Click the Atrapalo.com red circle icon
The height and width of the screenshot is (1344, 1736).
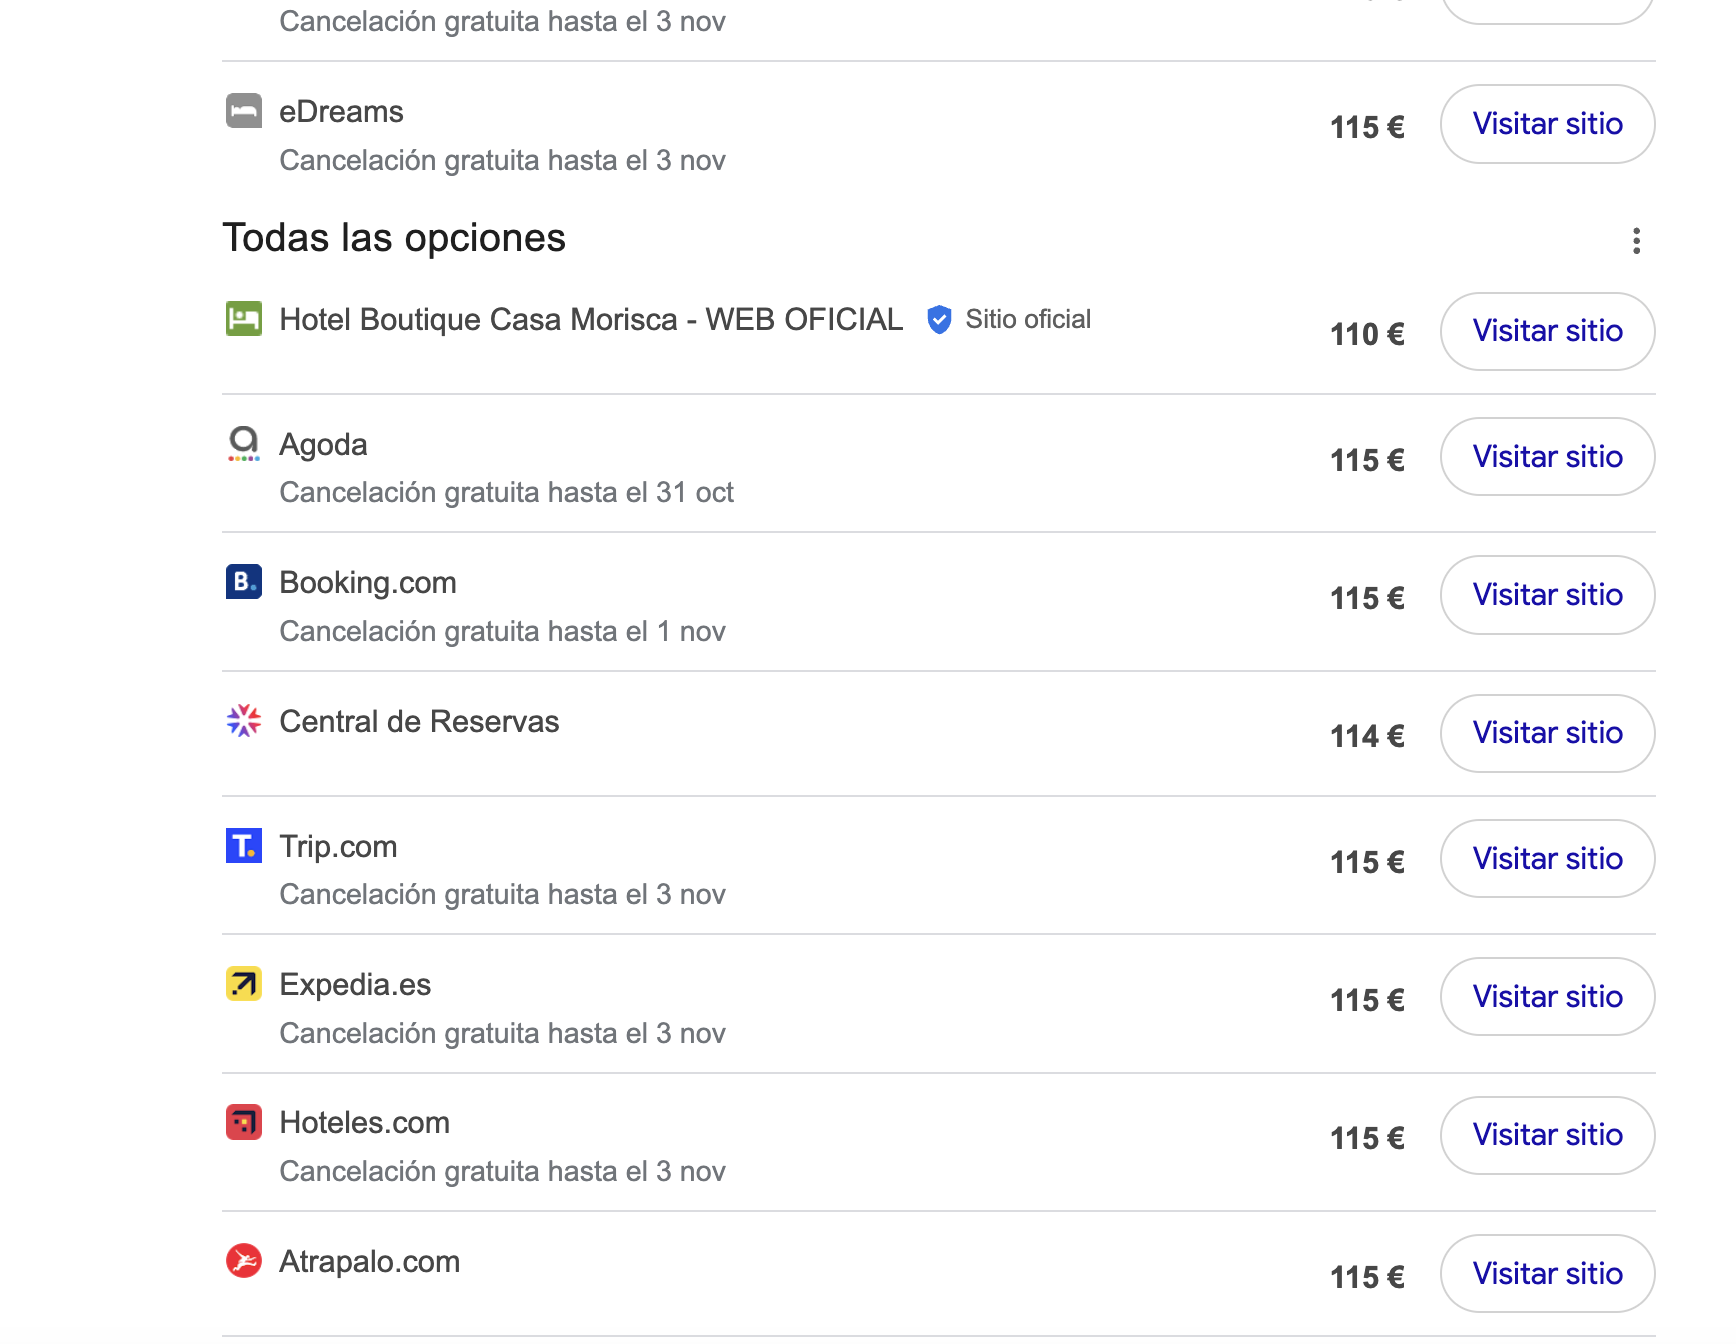tap(244, 1261)
